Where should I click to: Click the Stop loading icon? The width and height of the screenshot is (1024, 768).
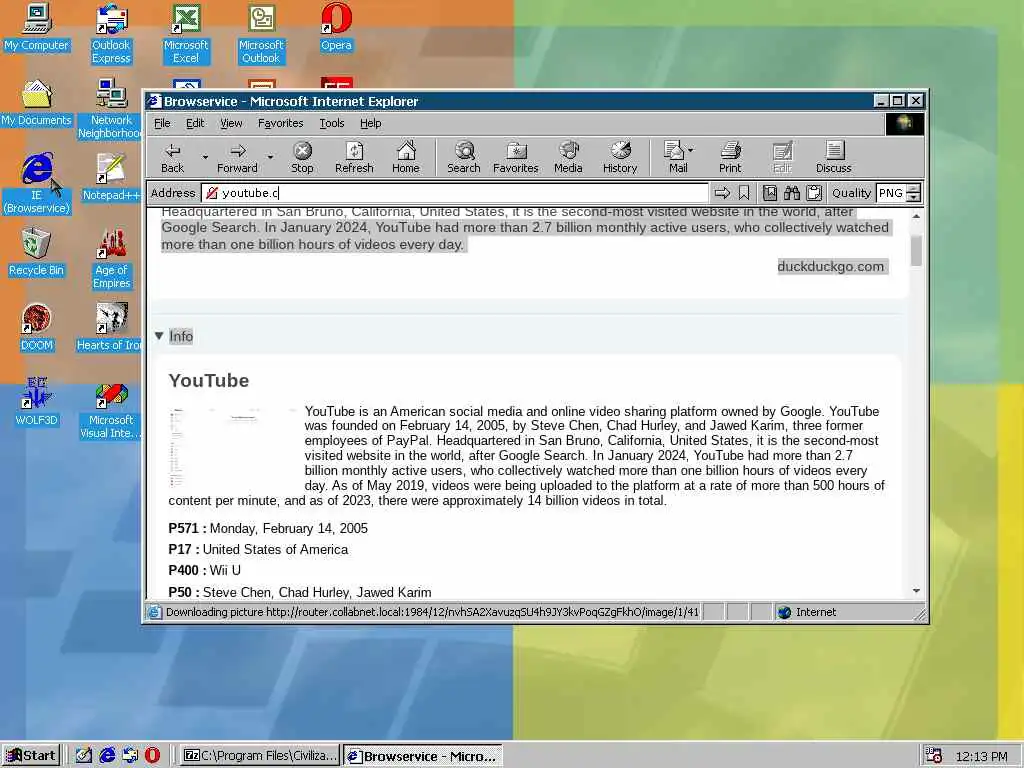(x=302, y=157)
